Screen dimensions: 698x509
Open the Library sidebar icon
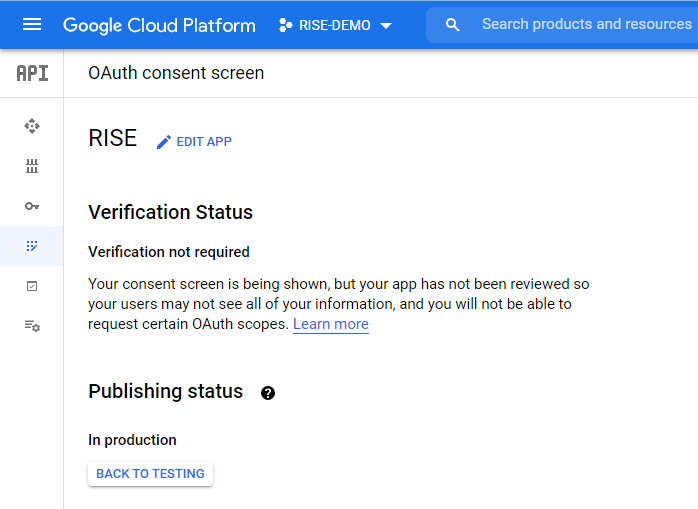(x=32, y=166)
